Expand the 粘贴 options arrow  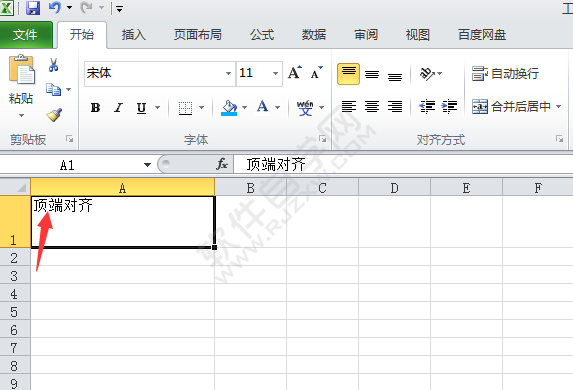tap(21, 116)
